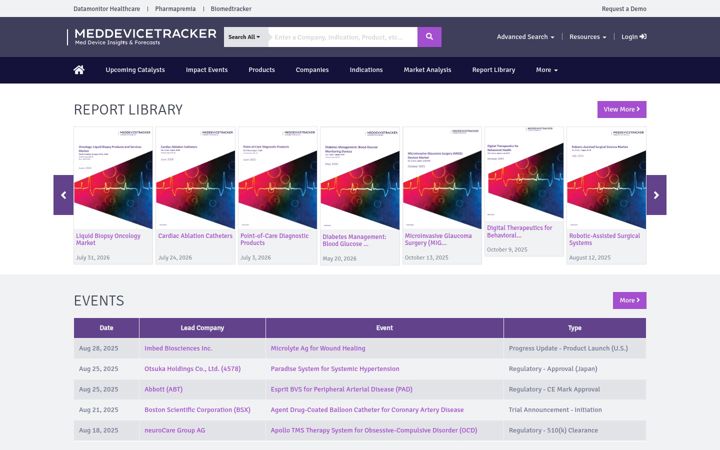
Task: Click the Login link
Action: (634, 37)
